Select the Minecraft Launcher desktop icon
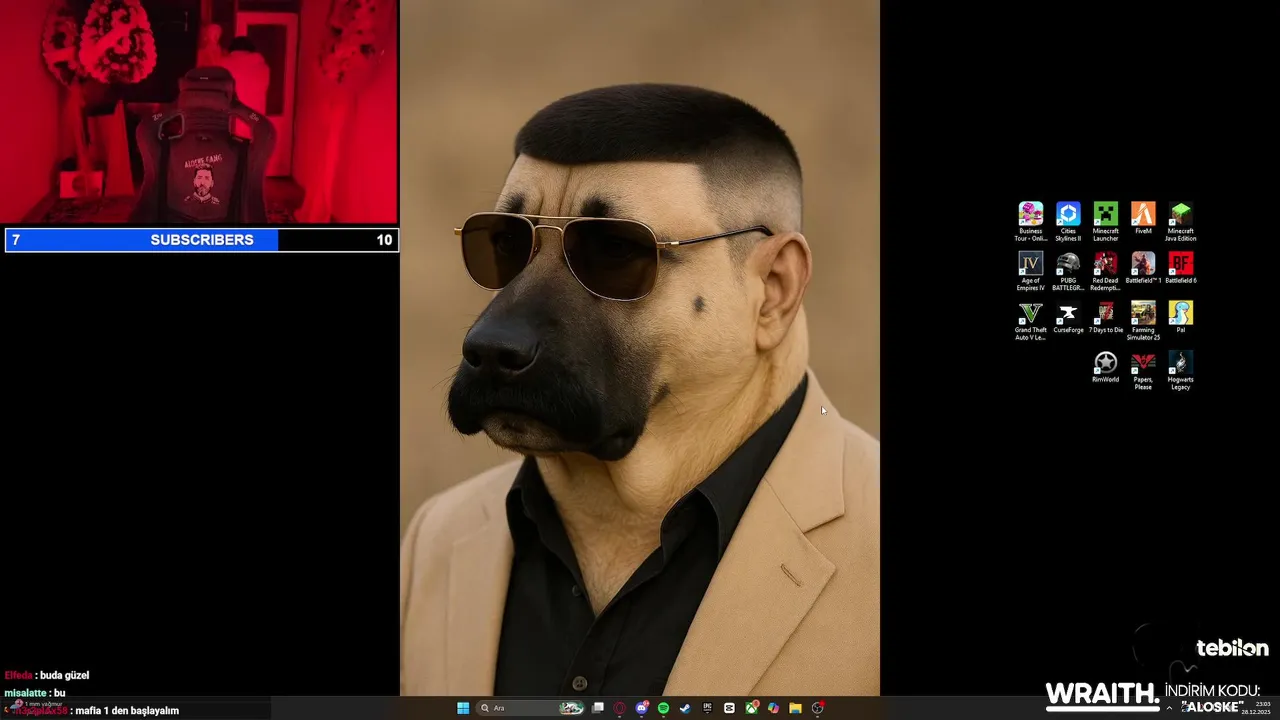Image resolution: width=1280 pixels, height=720 pixels. point(1105,221)
